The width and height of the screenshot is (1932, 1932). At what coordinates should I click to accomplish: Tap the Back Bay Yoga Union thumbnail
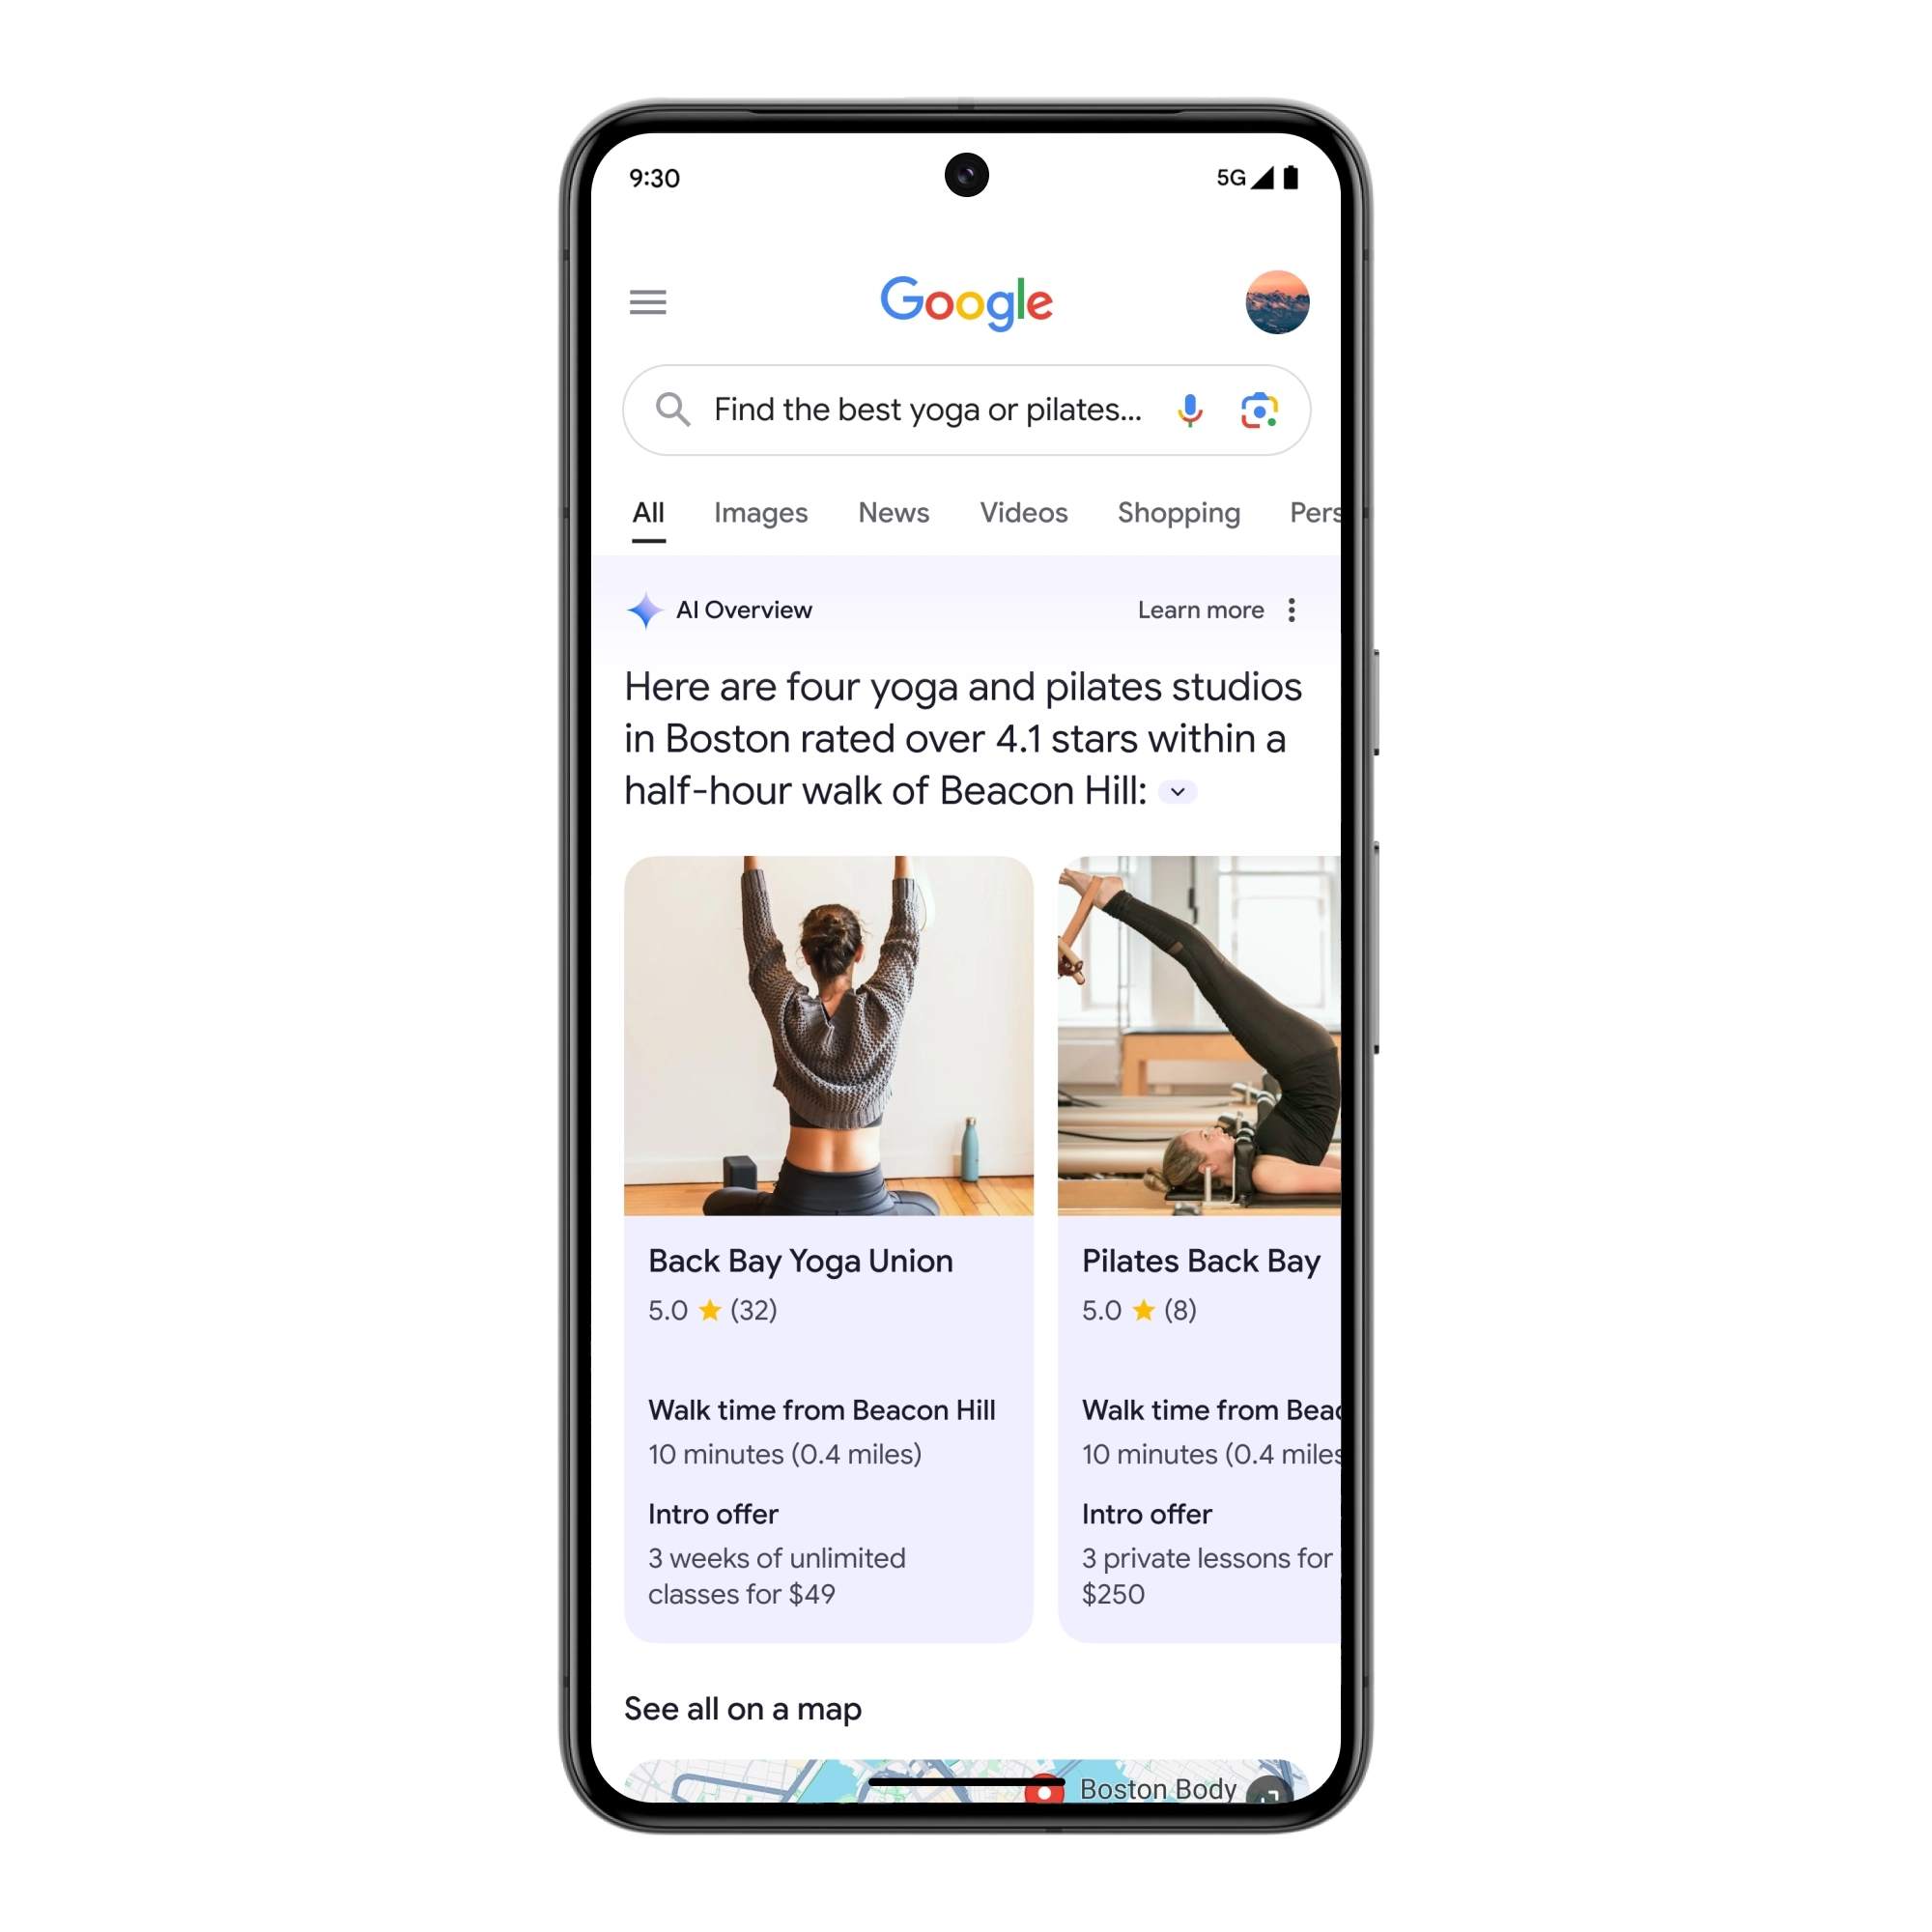click(826, 1035)
